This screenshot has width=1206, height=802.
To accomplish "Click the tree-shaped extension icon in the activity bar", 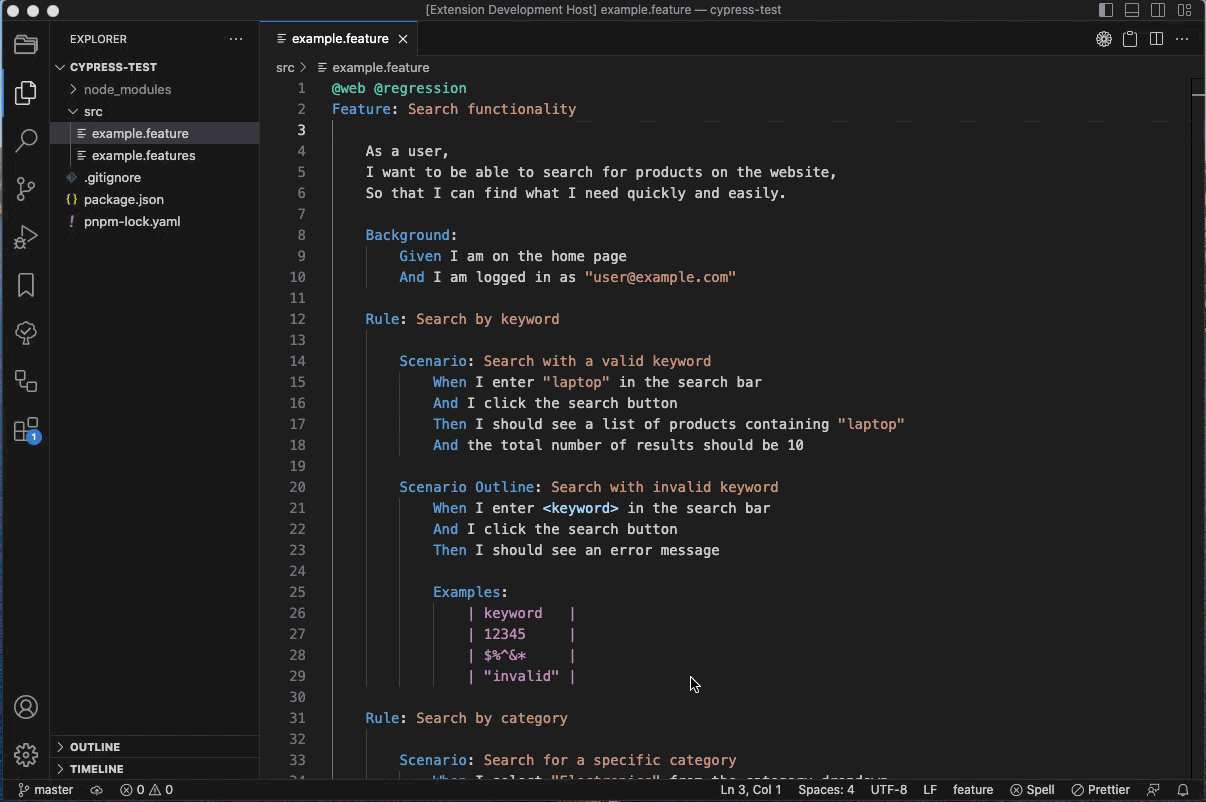I will coord(26,333).
